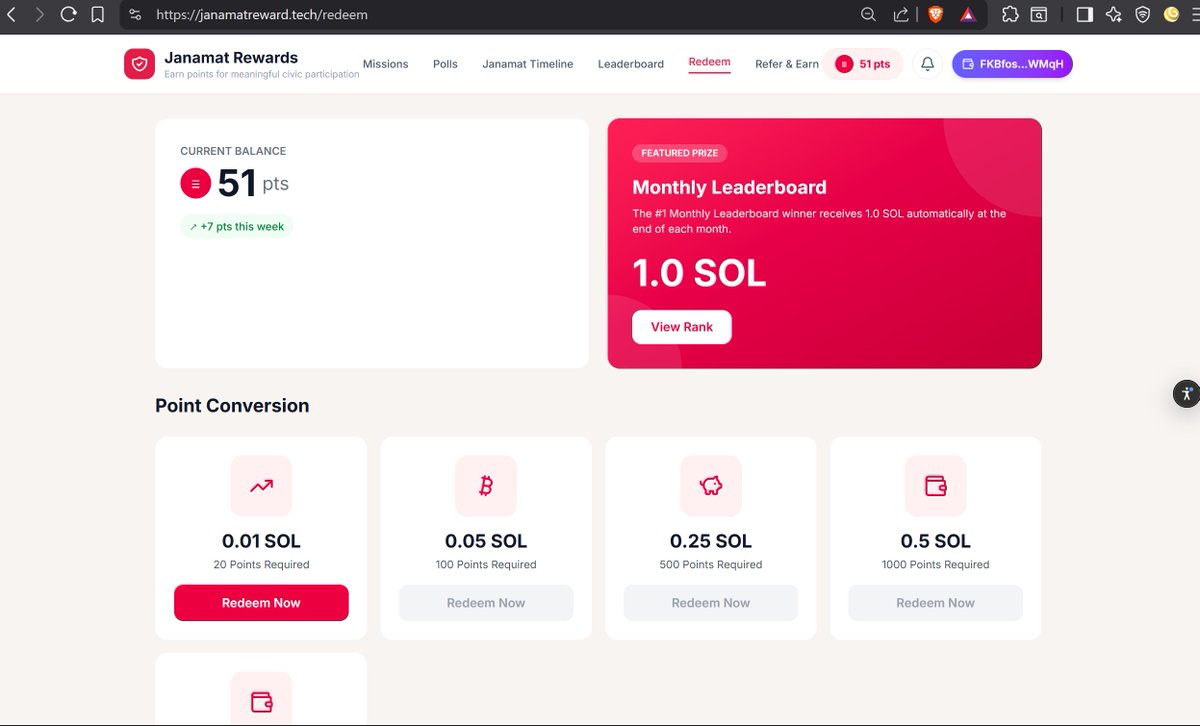
Task: Click the share page icon
Action: [901, 14]
